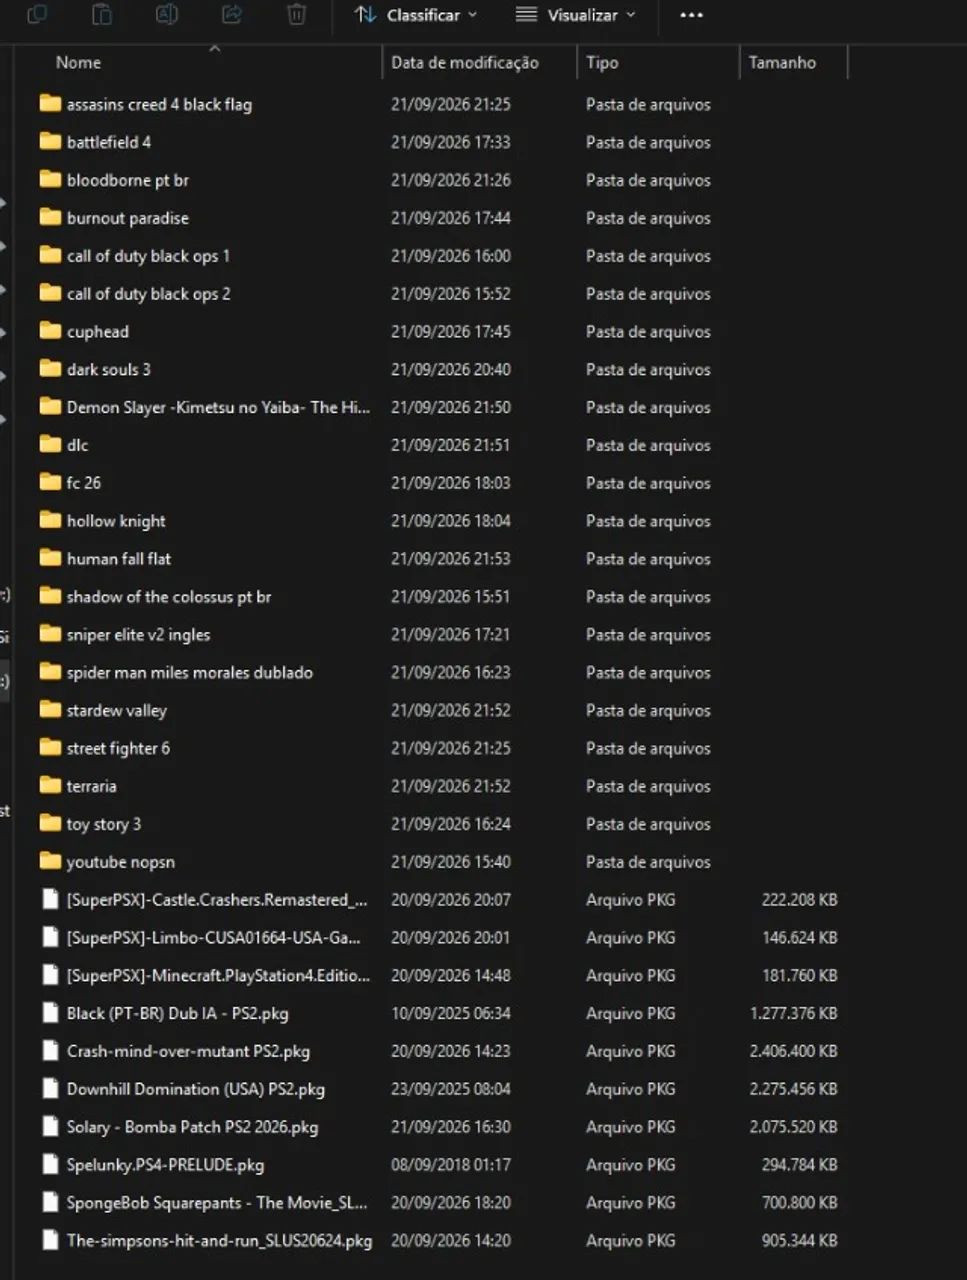Select the sniper elite v2 ingles folder icon
This screenshot has height=1280, width=967.
click(50, 634)
